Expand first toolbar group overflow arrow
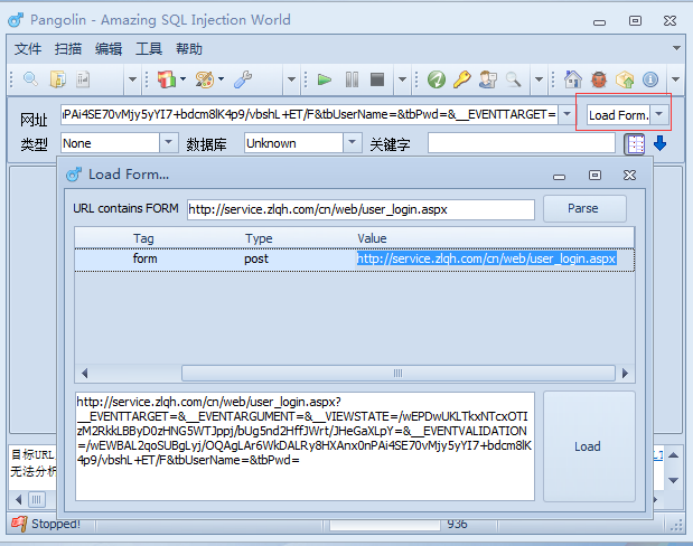Screen dimensions: 693x546 pyautogui.click(x=133, y=80)
